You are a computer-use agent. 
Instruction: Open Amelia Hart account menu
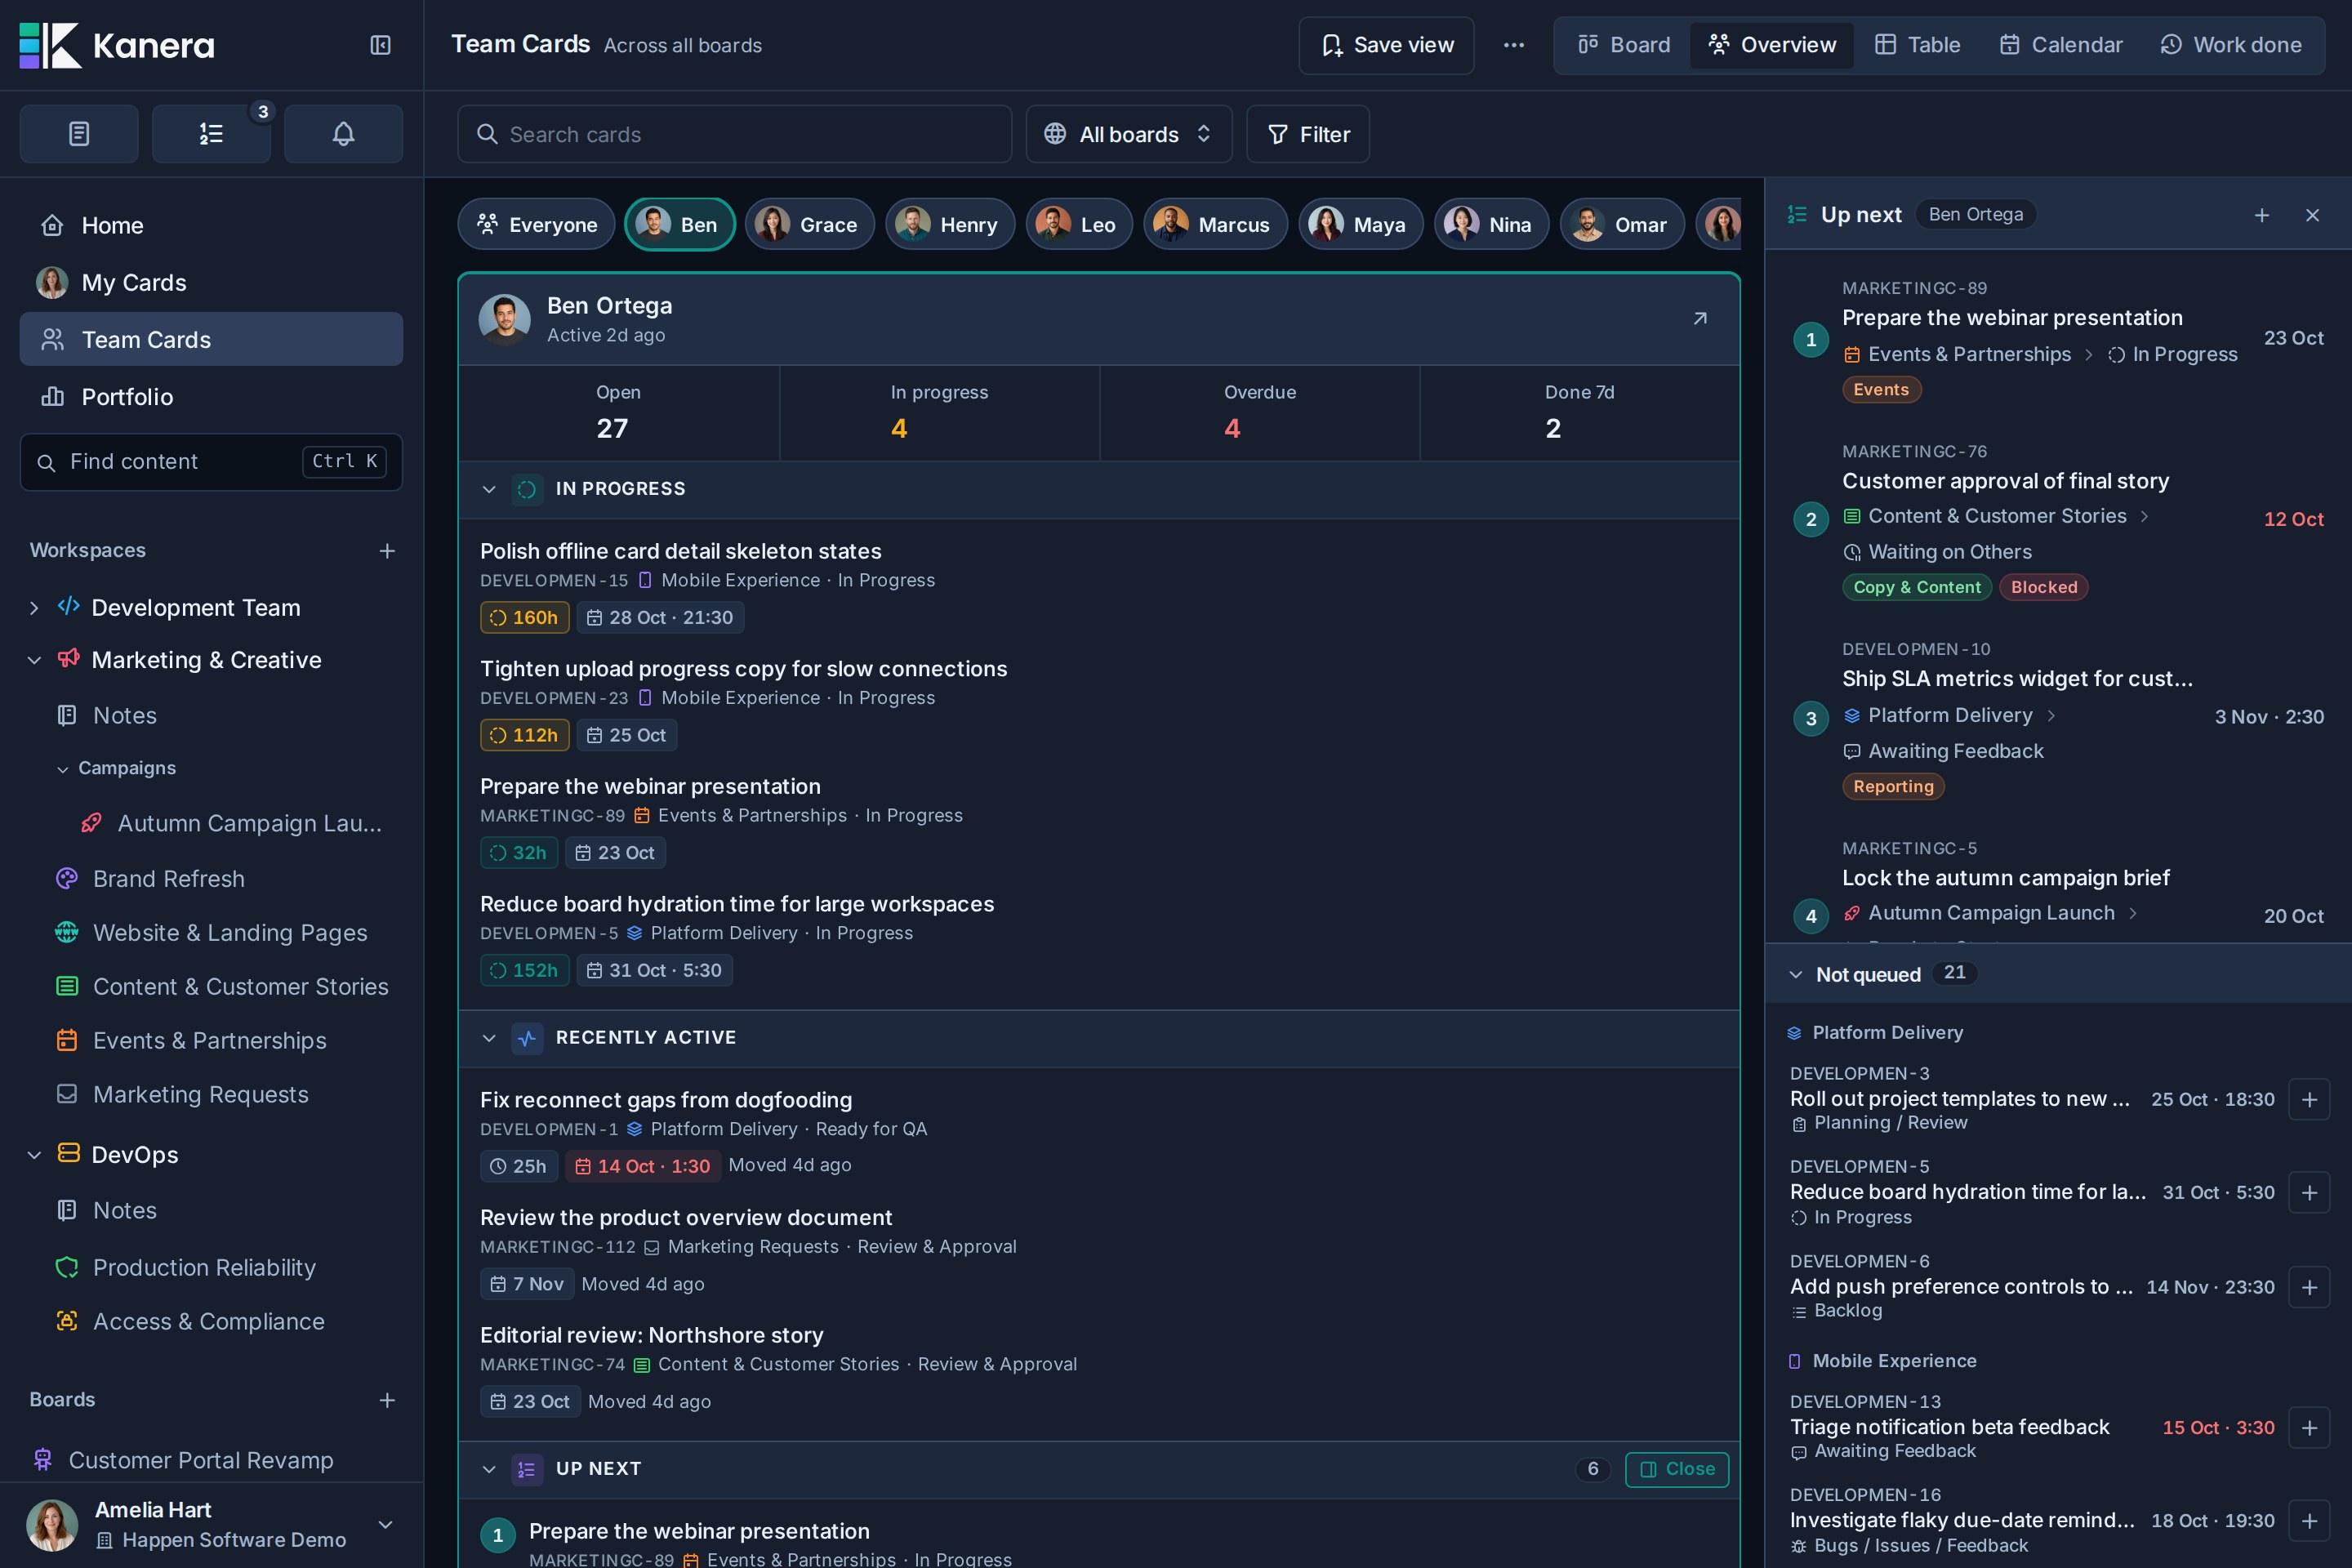click(x=211, y=1525)
